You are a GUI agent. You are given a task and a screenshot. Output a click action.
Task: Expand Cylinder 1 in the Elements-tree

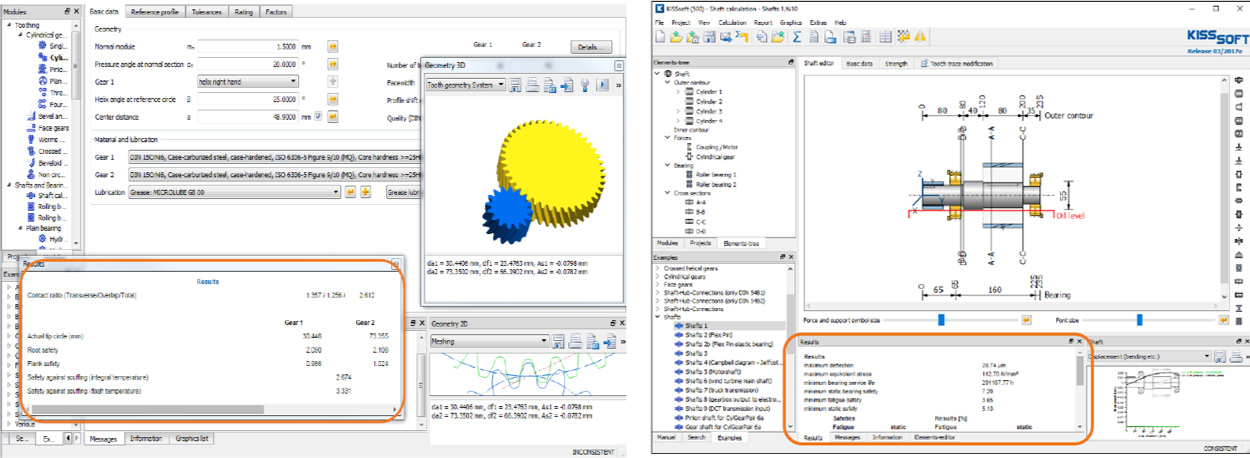[x=677, y=92]
